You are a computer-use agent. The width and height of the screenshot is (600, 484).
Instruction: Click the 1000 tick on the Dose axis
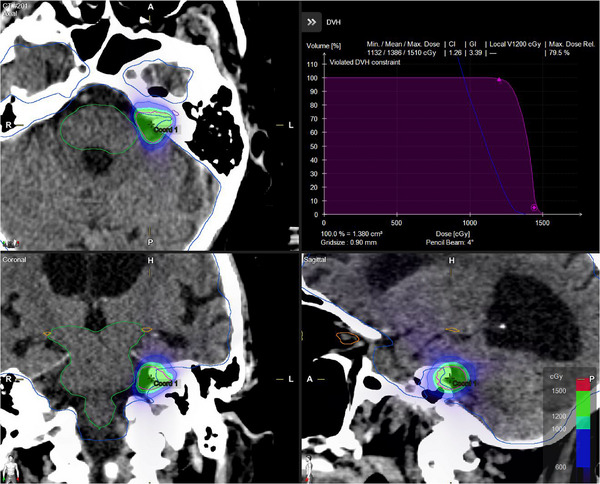(x=470, y=223)
